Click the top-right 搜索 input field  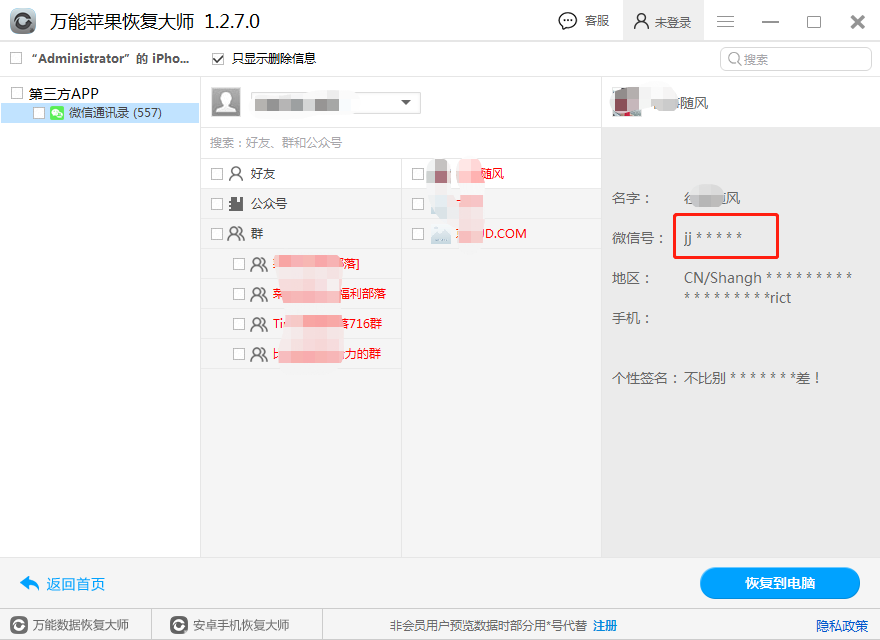coord(795,59)
